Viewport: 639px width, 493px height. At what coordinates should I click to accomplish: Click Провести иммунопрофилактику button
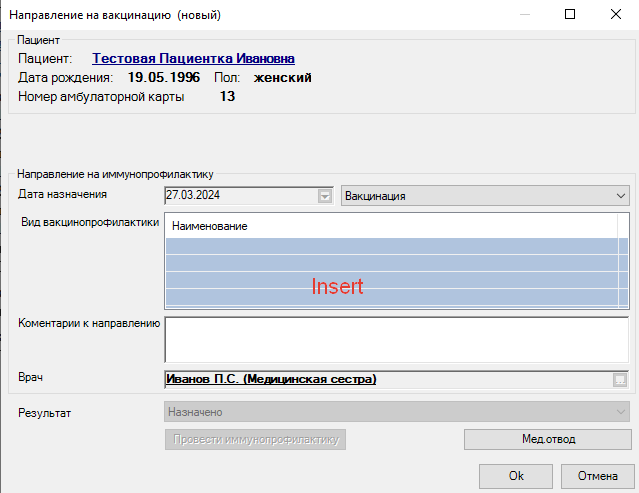click(x=256, y=439)
